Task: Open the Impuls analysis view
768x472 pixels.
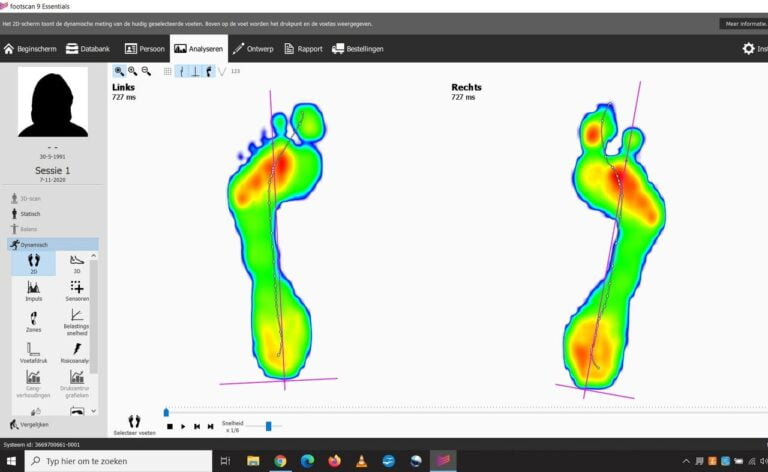Action: click(33, 290)
